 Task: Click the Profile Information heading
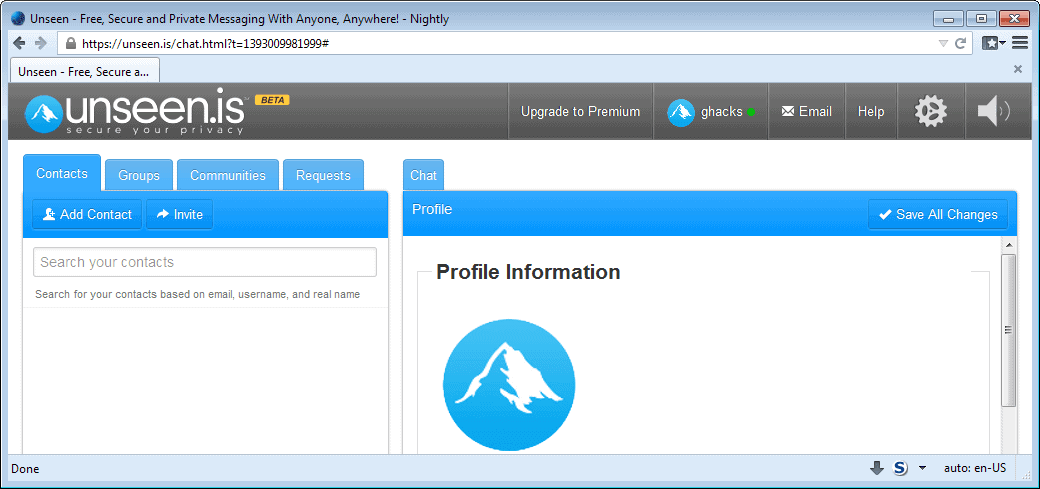click(528, 272)
